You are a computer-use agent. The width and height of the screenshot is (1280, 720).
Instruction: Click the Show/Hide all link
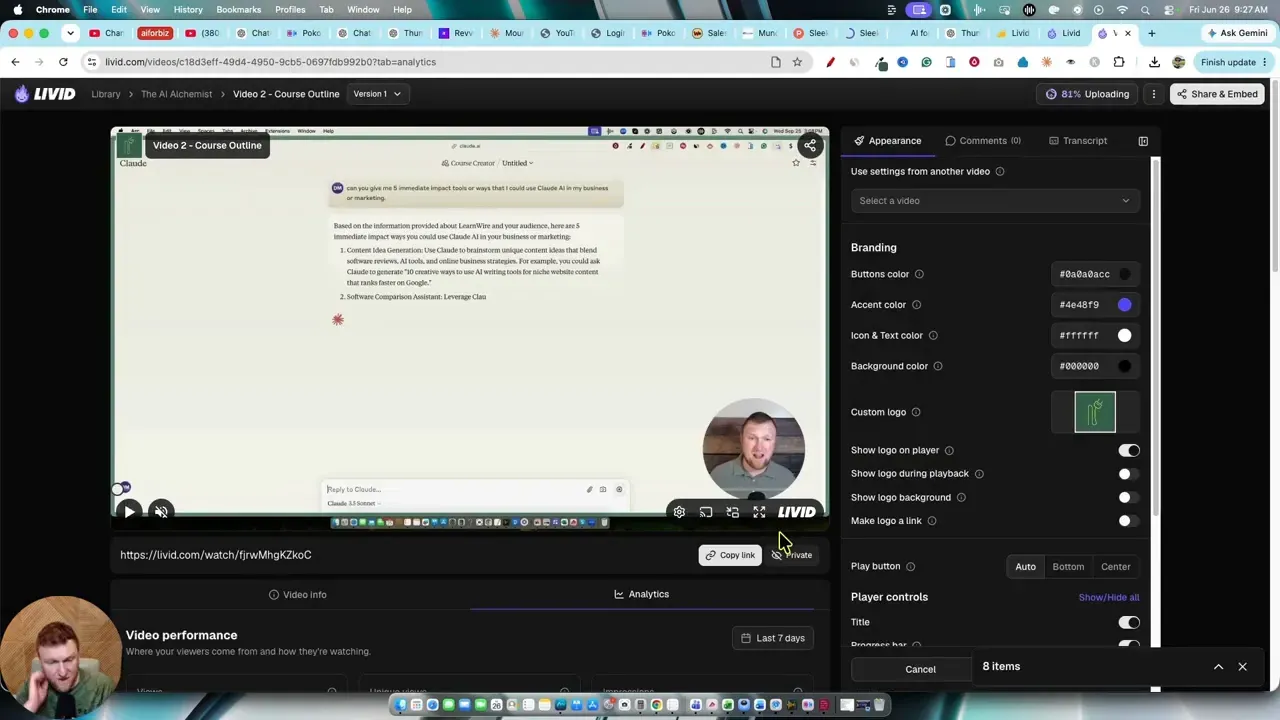[x=1109, y=597]
